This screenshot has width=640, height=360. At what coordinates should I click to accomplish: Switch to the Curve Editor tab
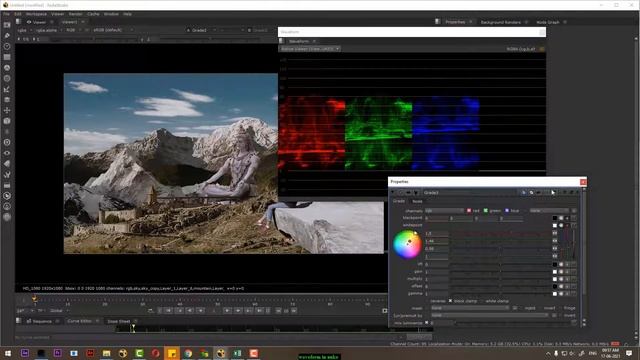[79, 321]
